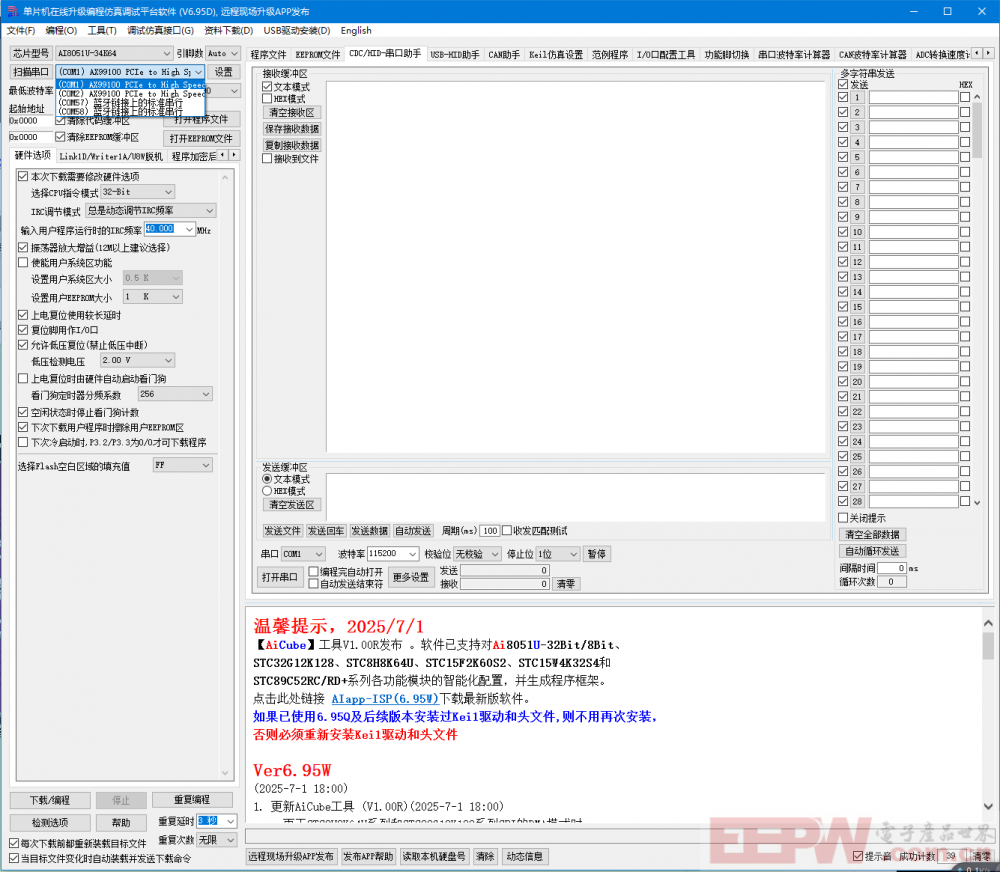1000x872 pixels.
Task: Toggle the 提示音 checkbox
Action: pyautogui.click(x=858, y=856)
